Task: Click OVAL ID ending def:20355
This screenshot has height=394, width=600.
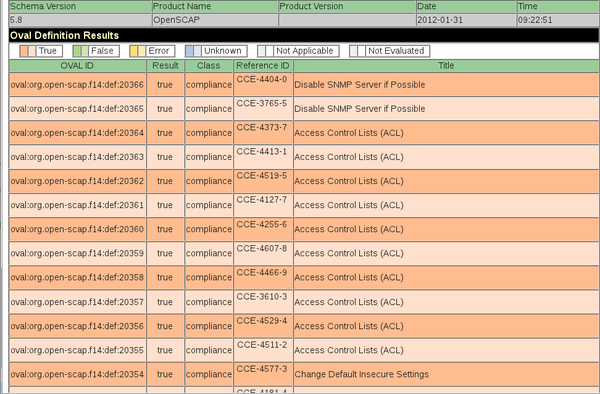Action: (77, 350)
